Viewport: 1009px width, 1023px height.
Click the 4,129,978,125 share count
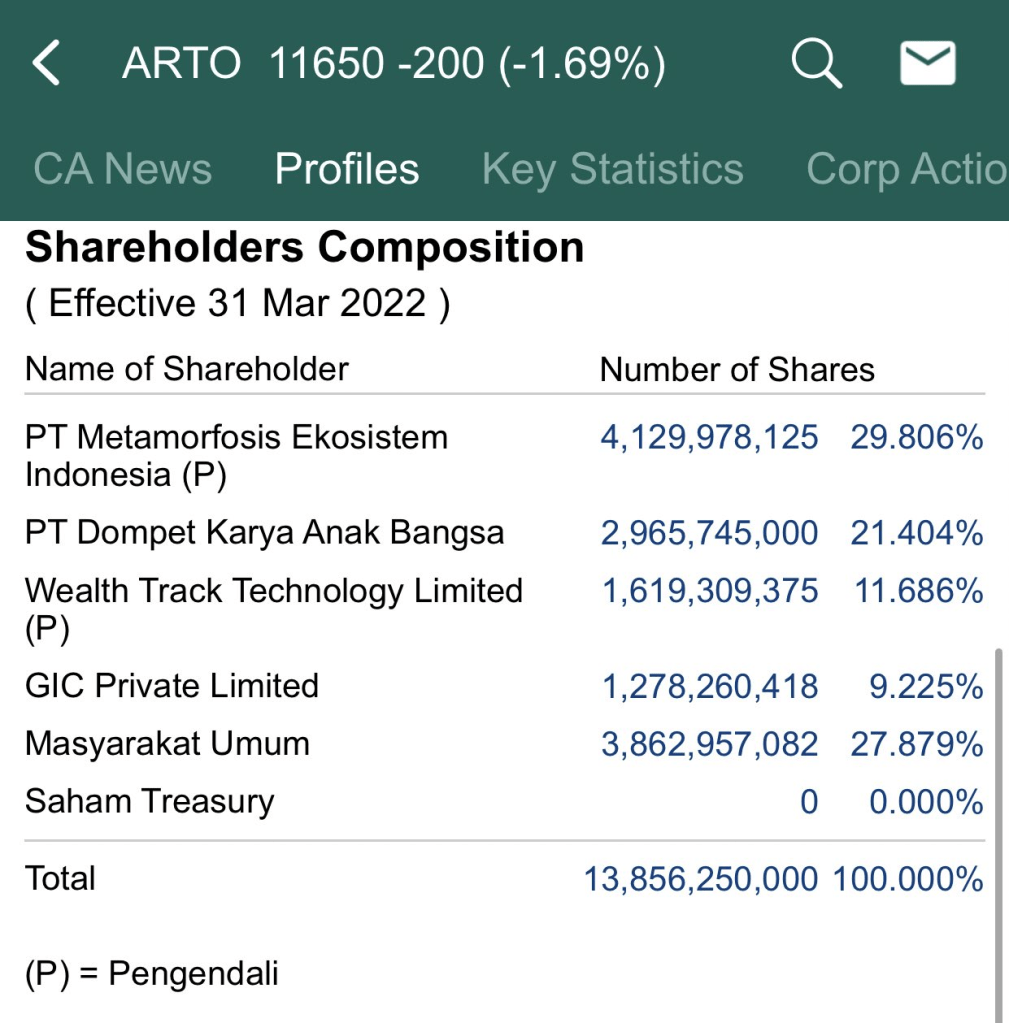(709, 437)
